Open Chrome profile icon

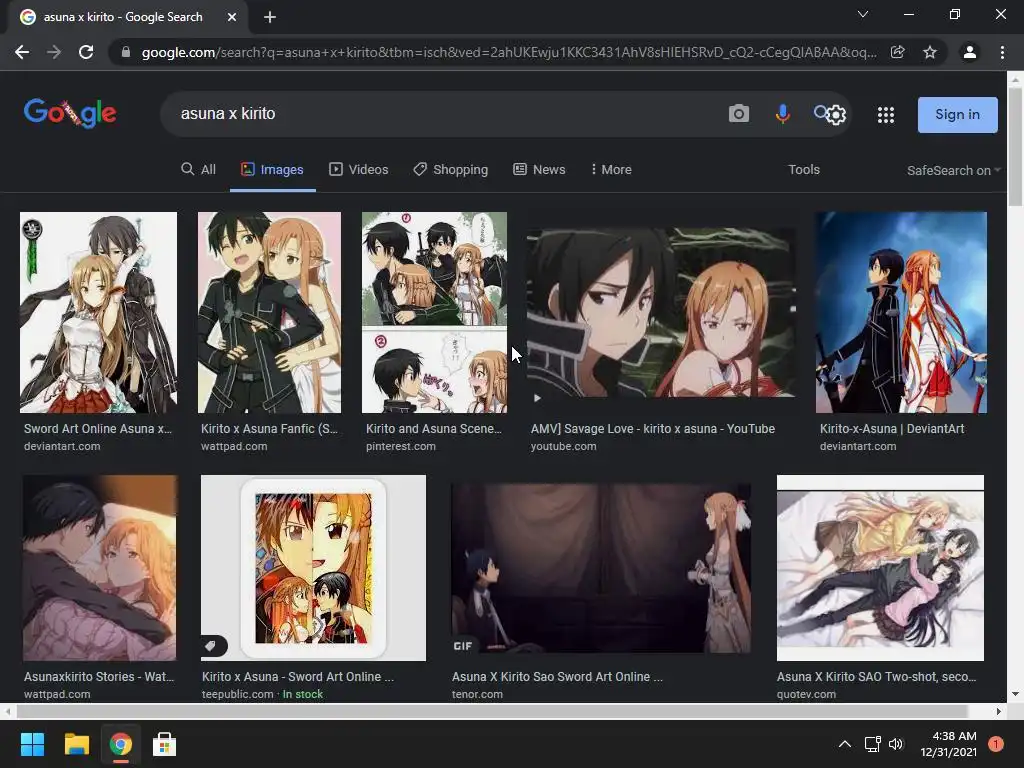[x=970, y=52]
